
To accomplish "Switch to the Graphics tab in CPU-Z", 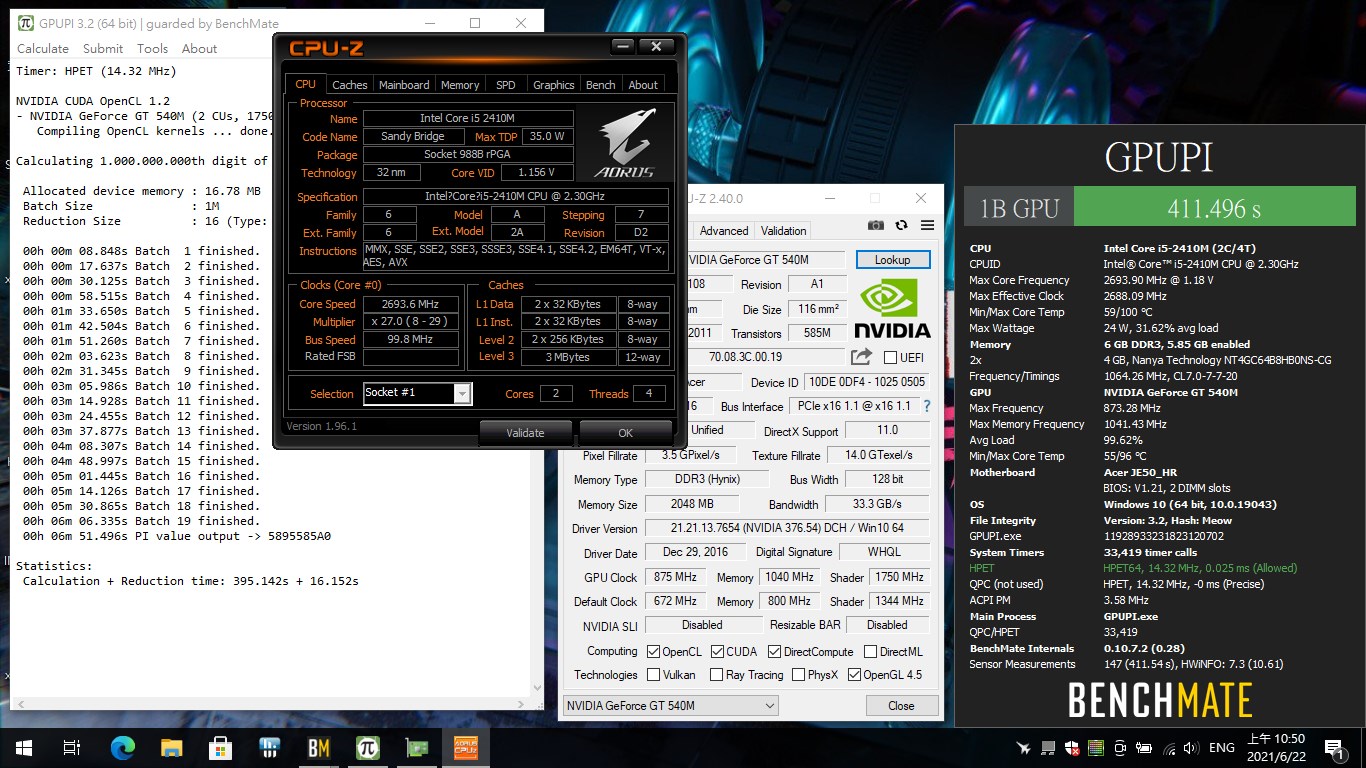I will [x=553, y=85].
